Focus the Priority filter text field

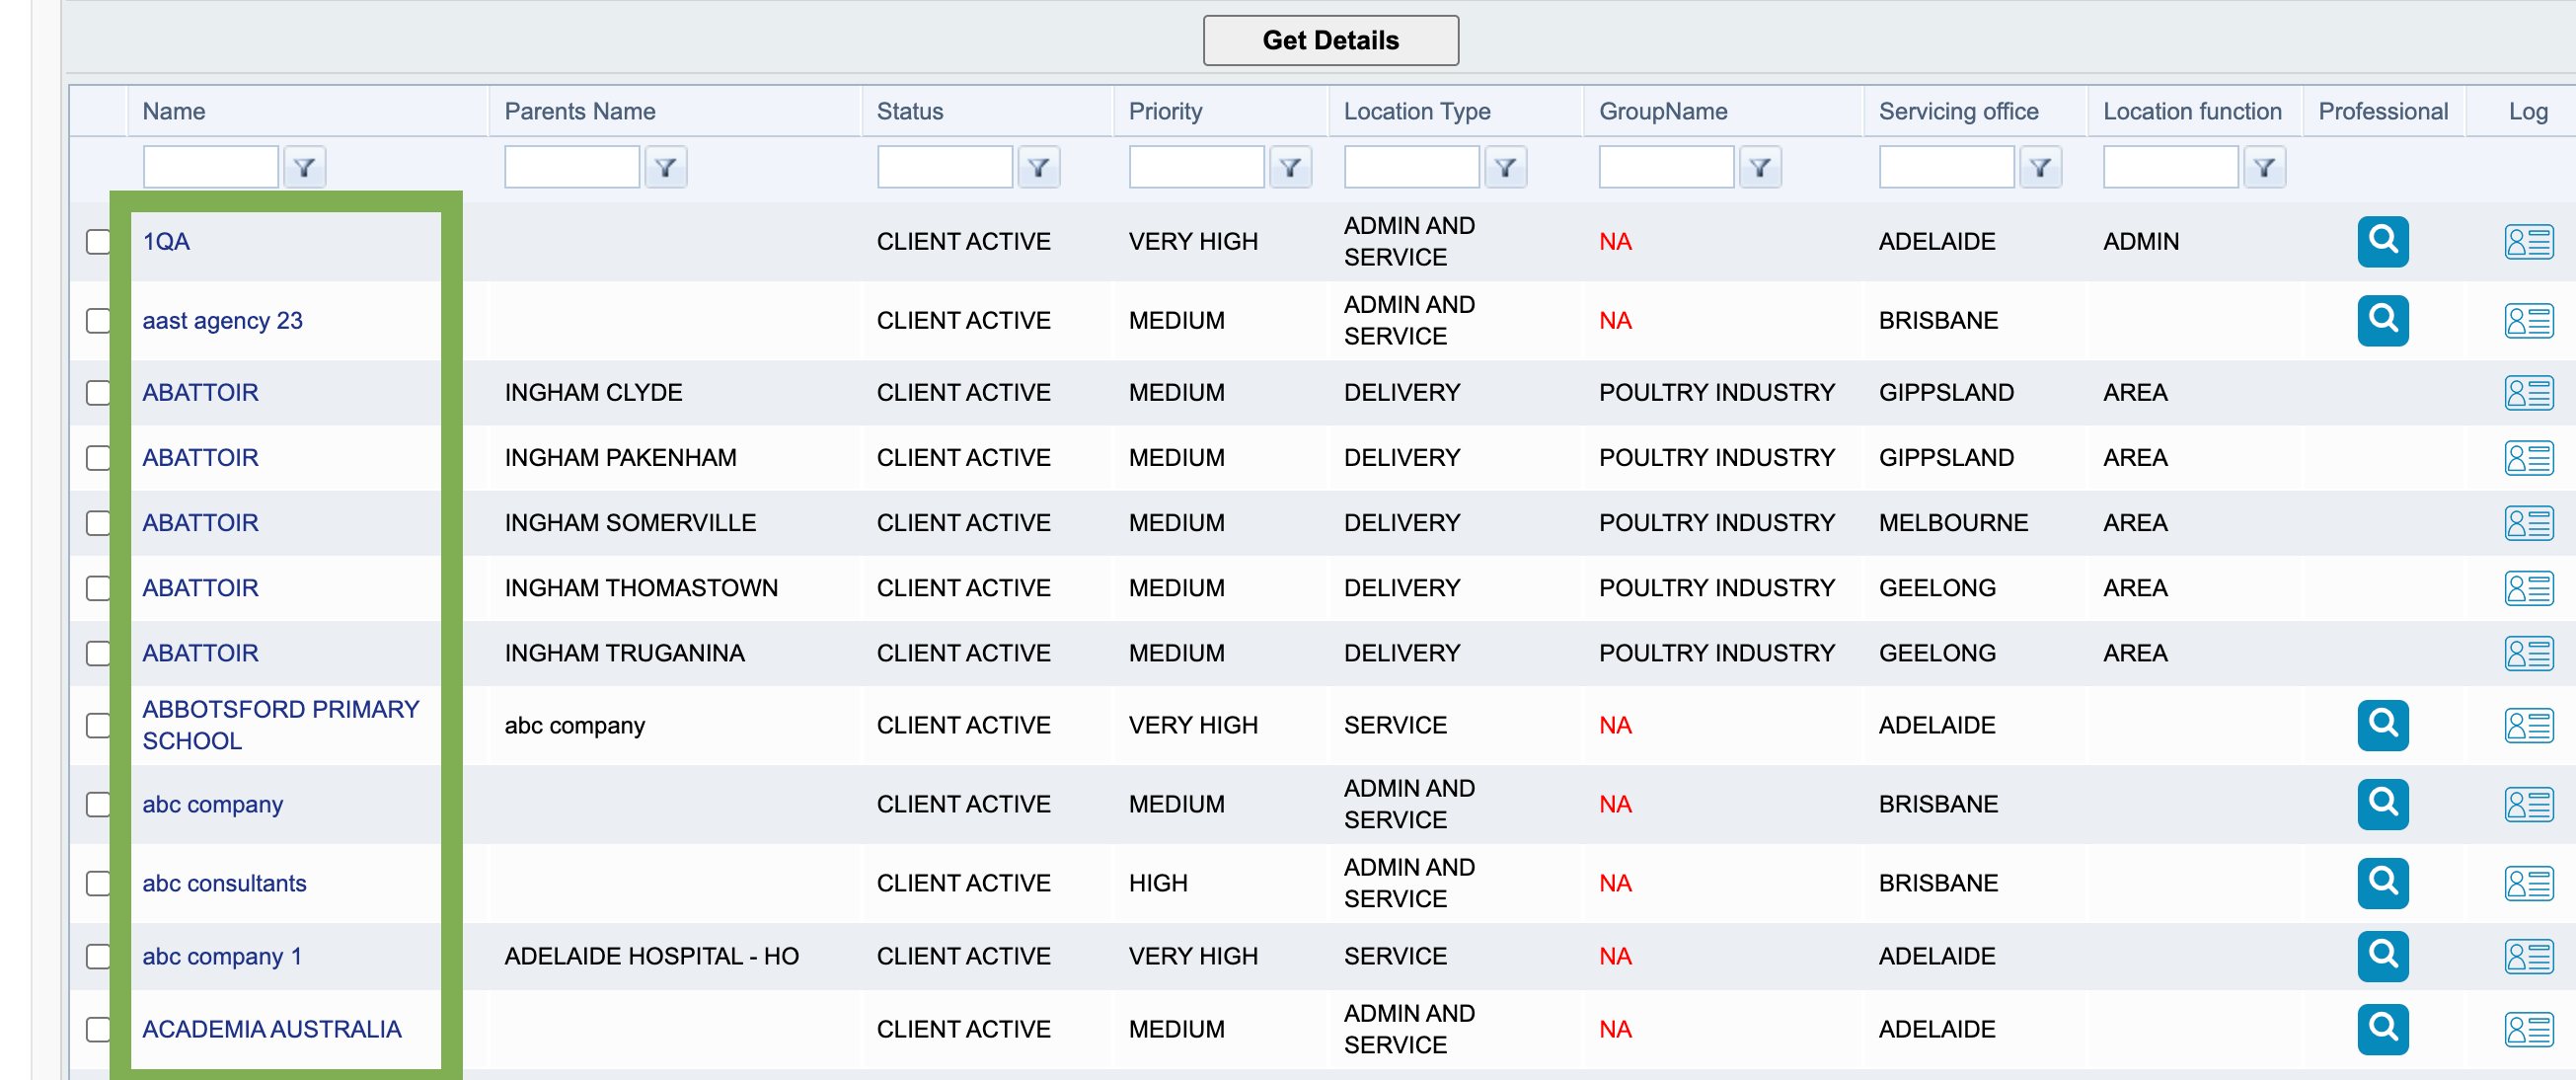point(1196,167)
